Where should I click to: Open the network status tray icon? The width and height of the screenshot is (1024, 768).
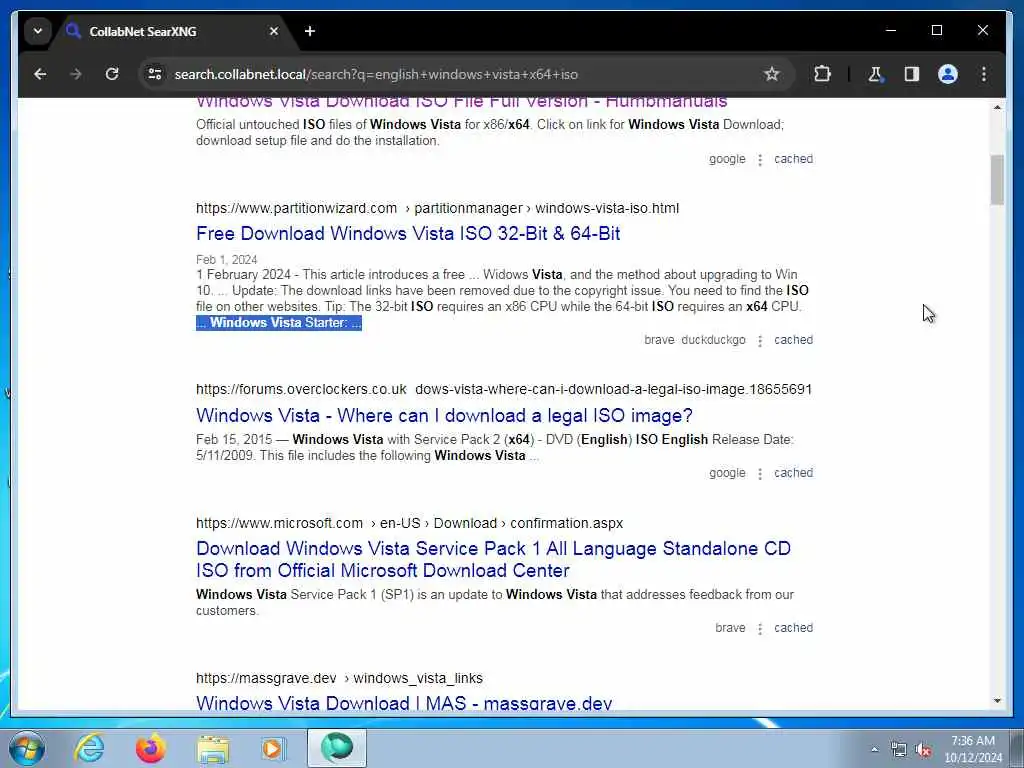(899, 750)
